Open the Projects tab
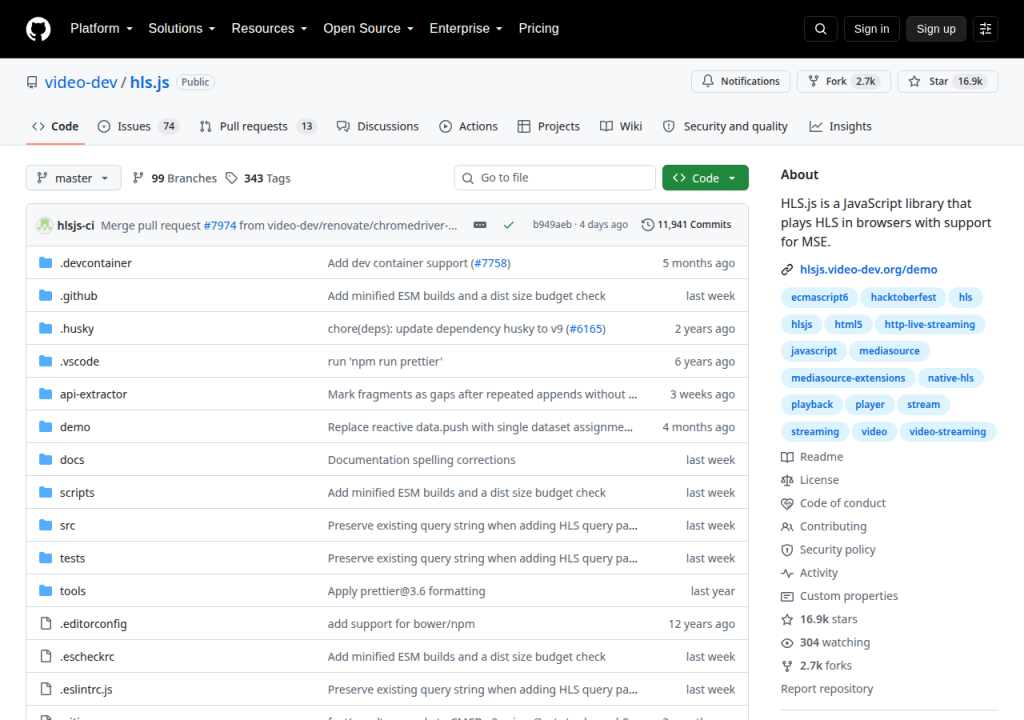1024x720 pixels. click(x=549, y=127)
